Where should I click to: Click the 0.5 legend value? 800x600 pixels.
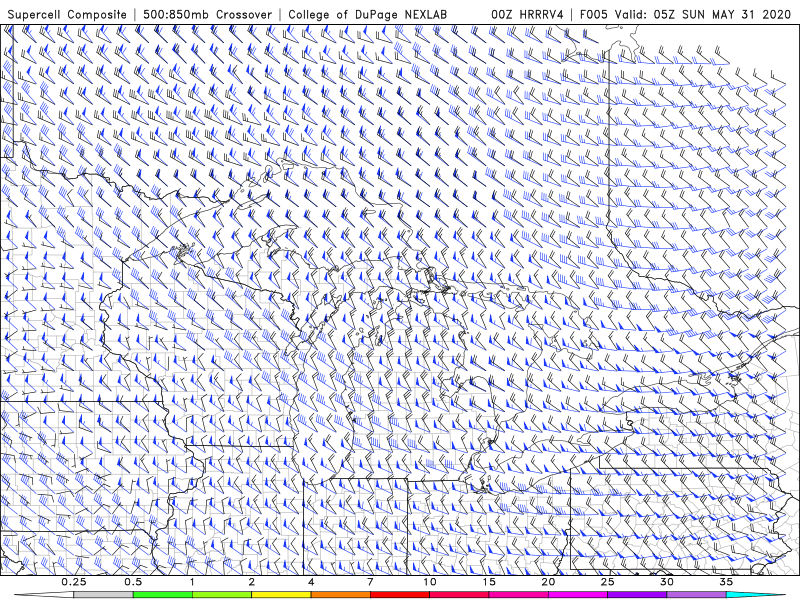click(x=133, y=582)
